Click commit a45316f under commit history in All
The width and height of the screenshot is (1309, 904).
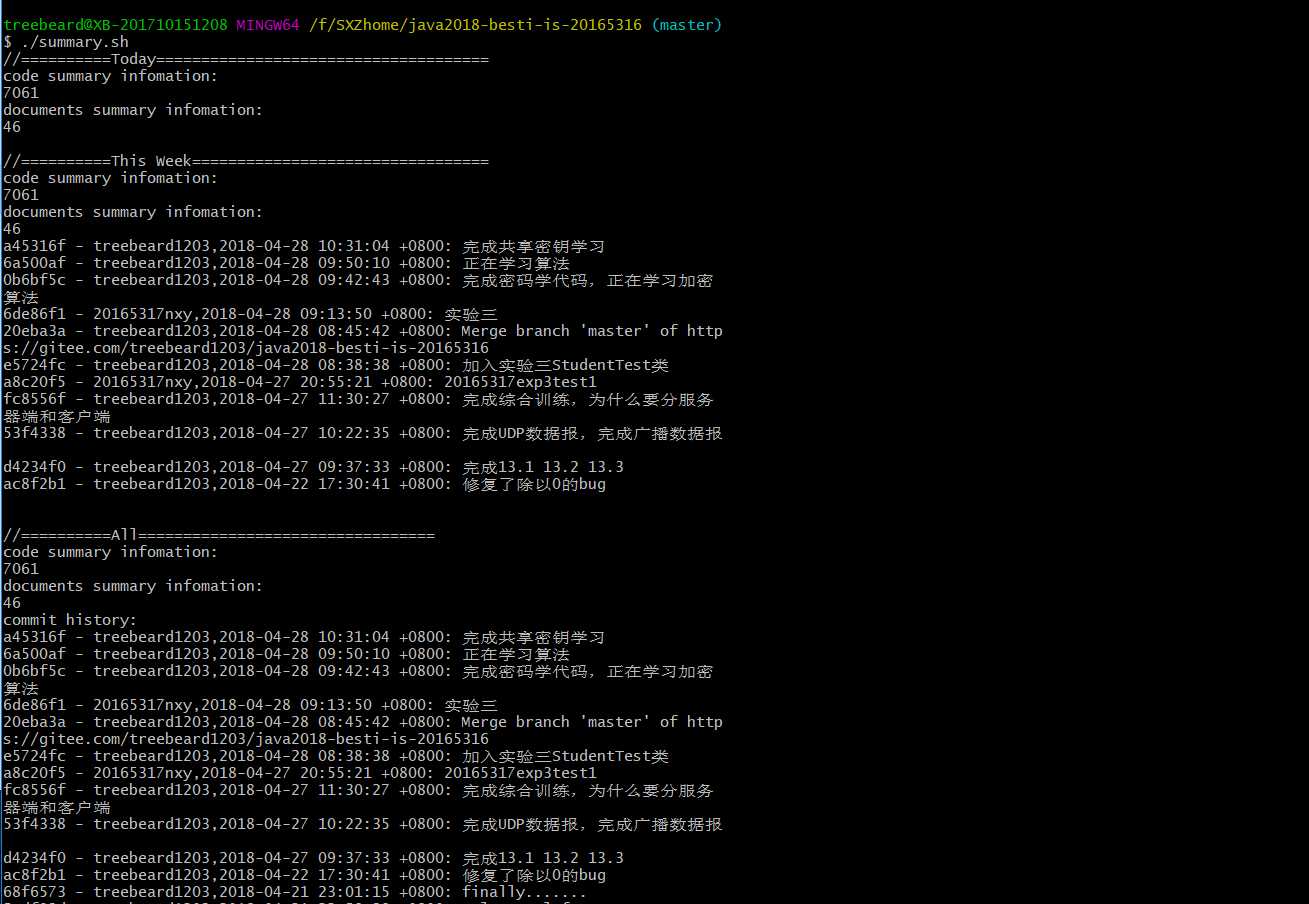click(304, 637)
